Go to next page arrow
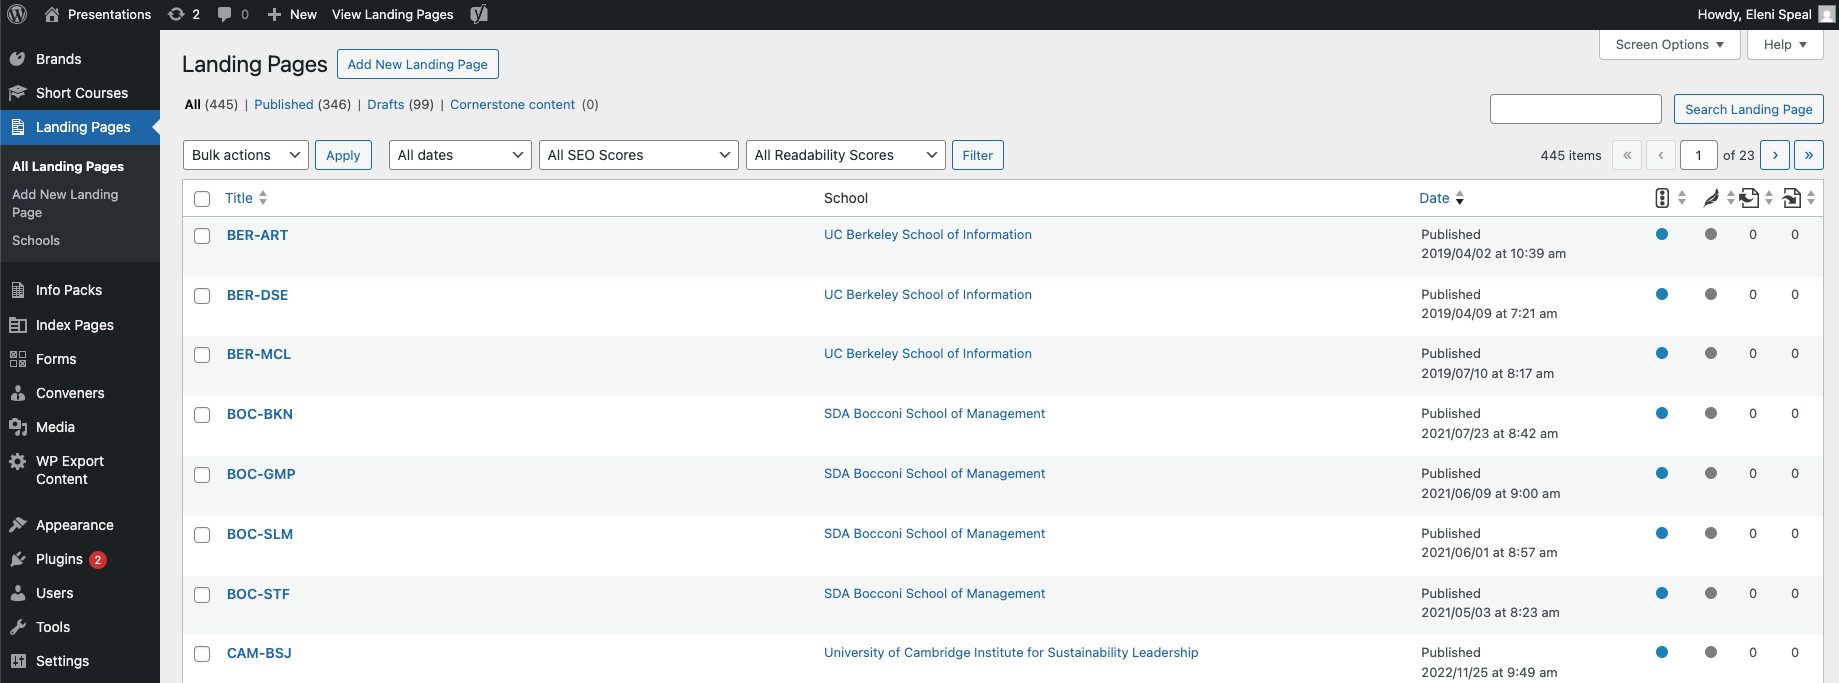Image resolution: width=1839 pixels, height=683 pixels. (1775, 155)
